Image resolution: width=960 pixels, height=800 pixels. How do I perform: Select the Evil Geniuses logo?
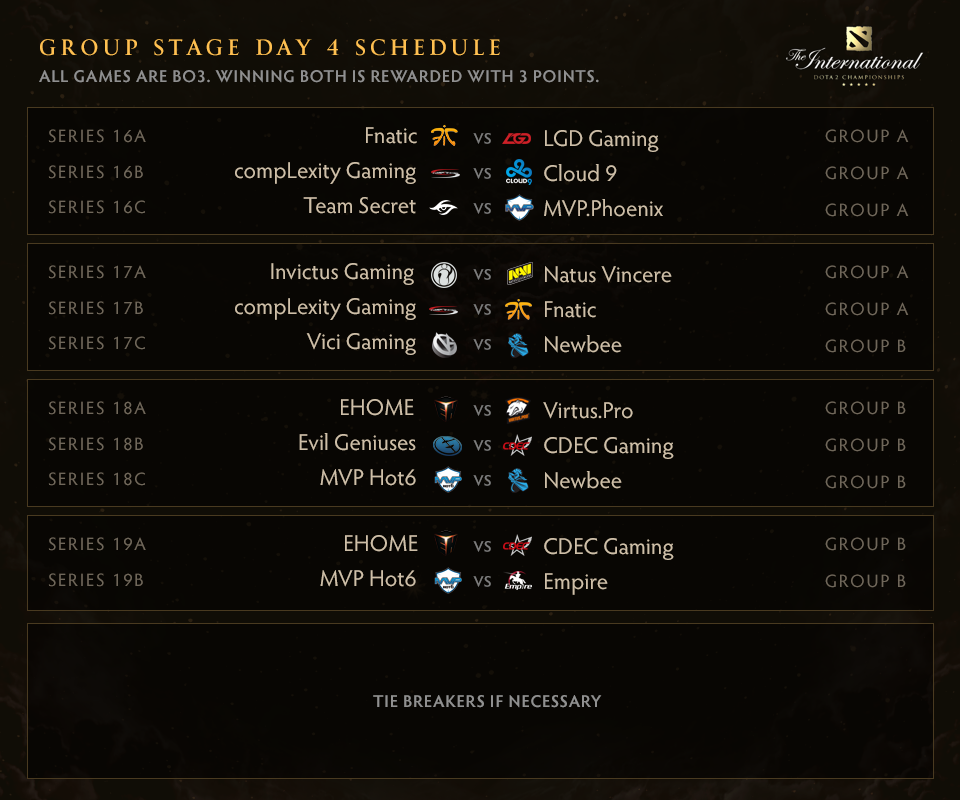pos(445,444)
